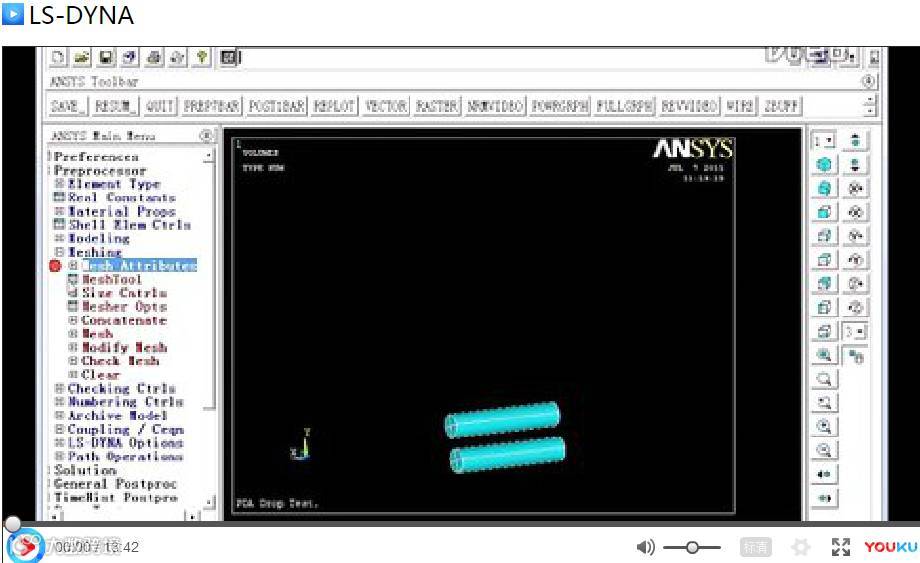Expand the LS-DYNA Options tree node
The image size is (920, 563).
click(59, 443)
